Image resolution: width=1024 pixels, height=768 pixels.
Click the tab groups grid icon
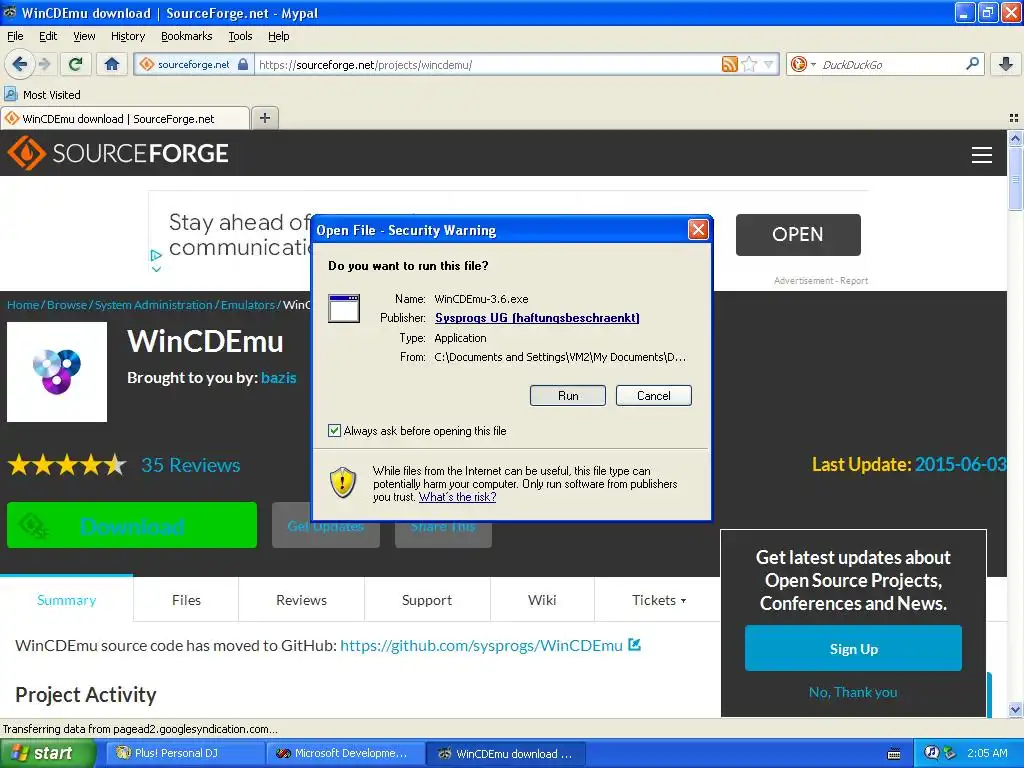(1014, 118)
